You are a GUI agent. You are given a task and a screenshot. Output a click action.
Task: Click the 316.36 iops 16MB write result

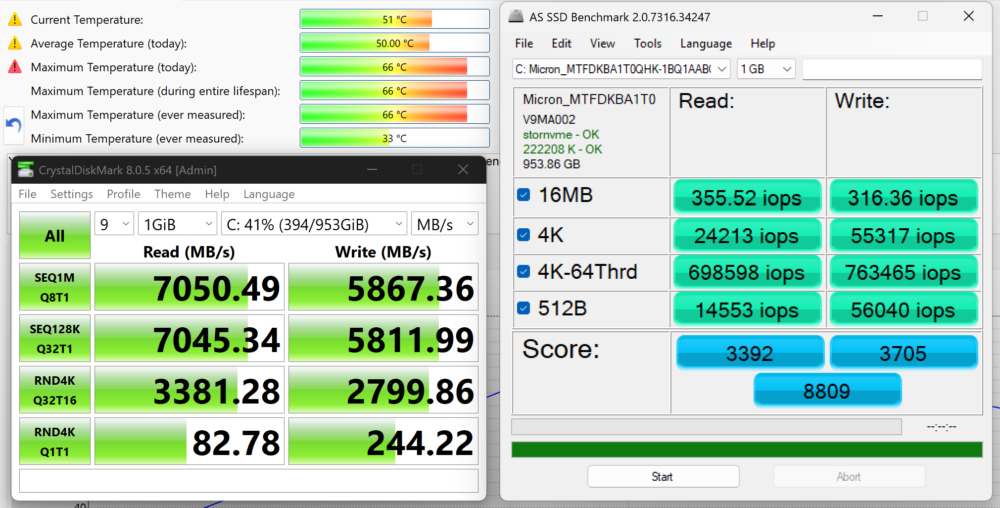tap(903, 198)
